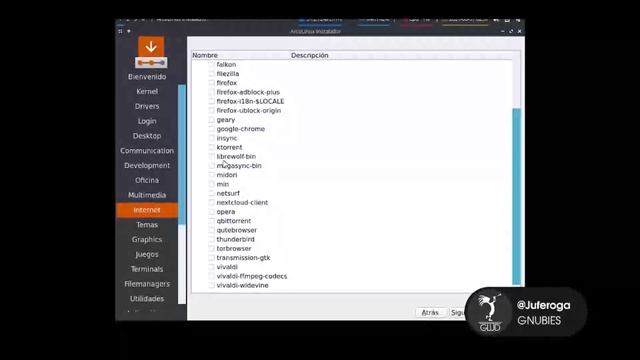
Task: Click the Descripción column header
Action: (401, 55)
